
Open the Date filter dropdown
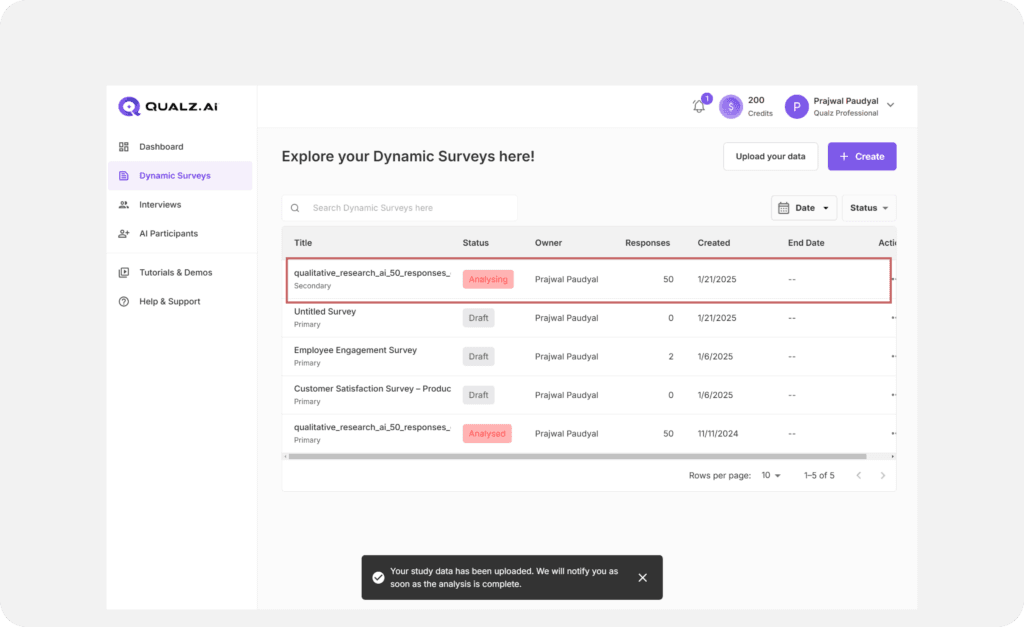point(804,208)
